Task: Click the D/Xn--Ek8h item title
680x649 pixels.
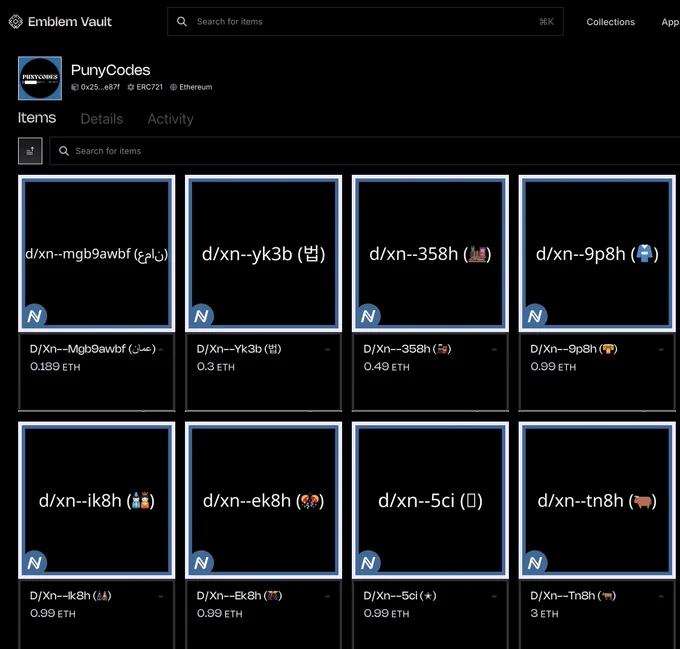Action: pos(239,595)
